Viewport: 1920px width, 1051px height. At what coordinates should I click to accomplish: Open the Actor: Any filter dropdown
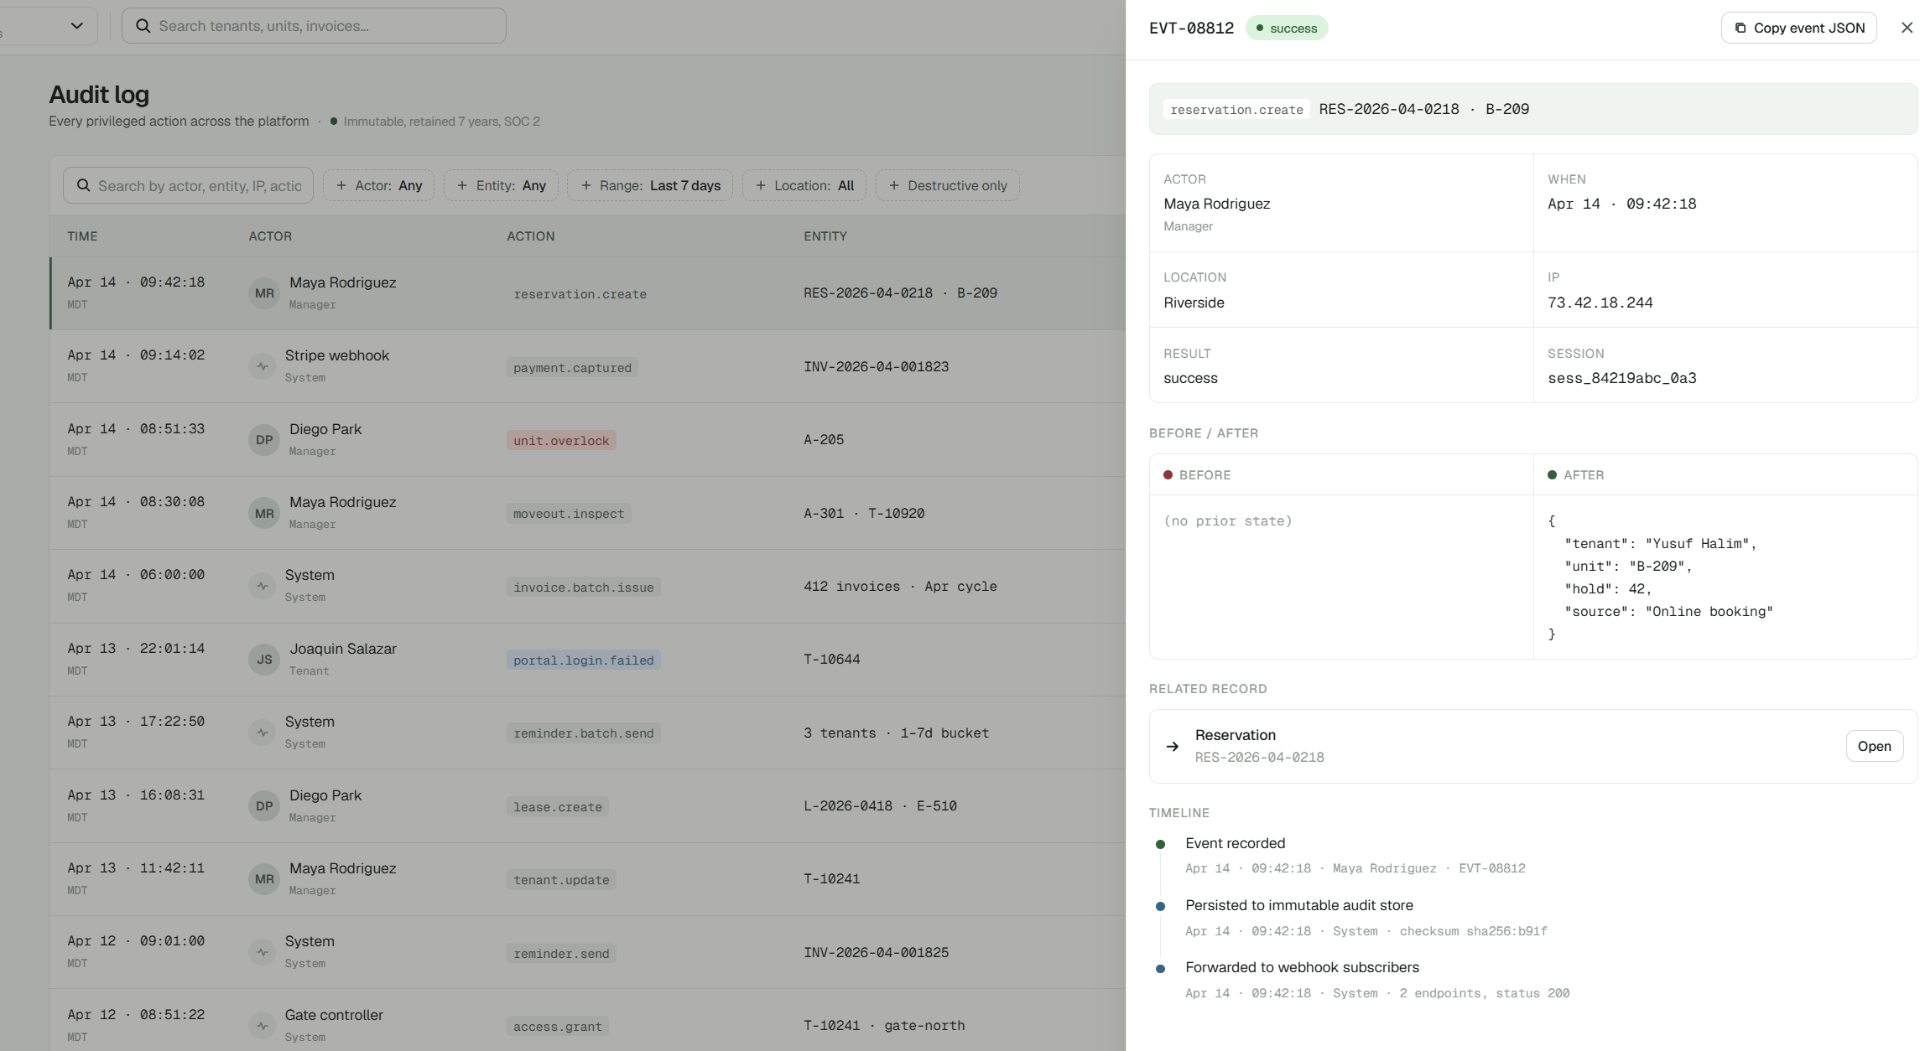pos(379,185)
